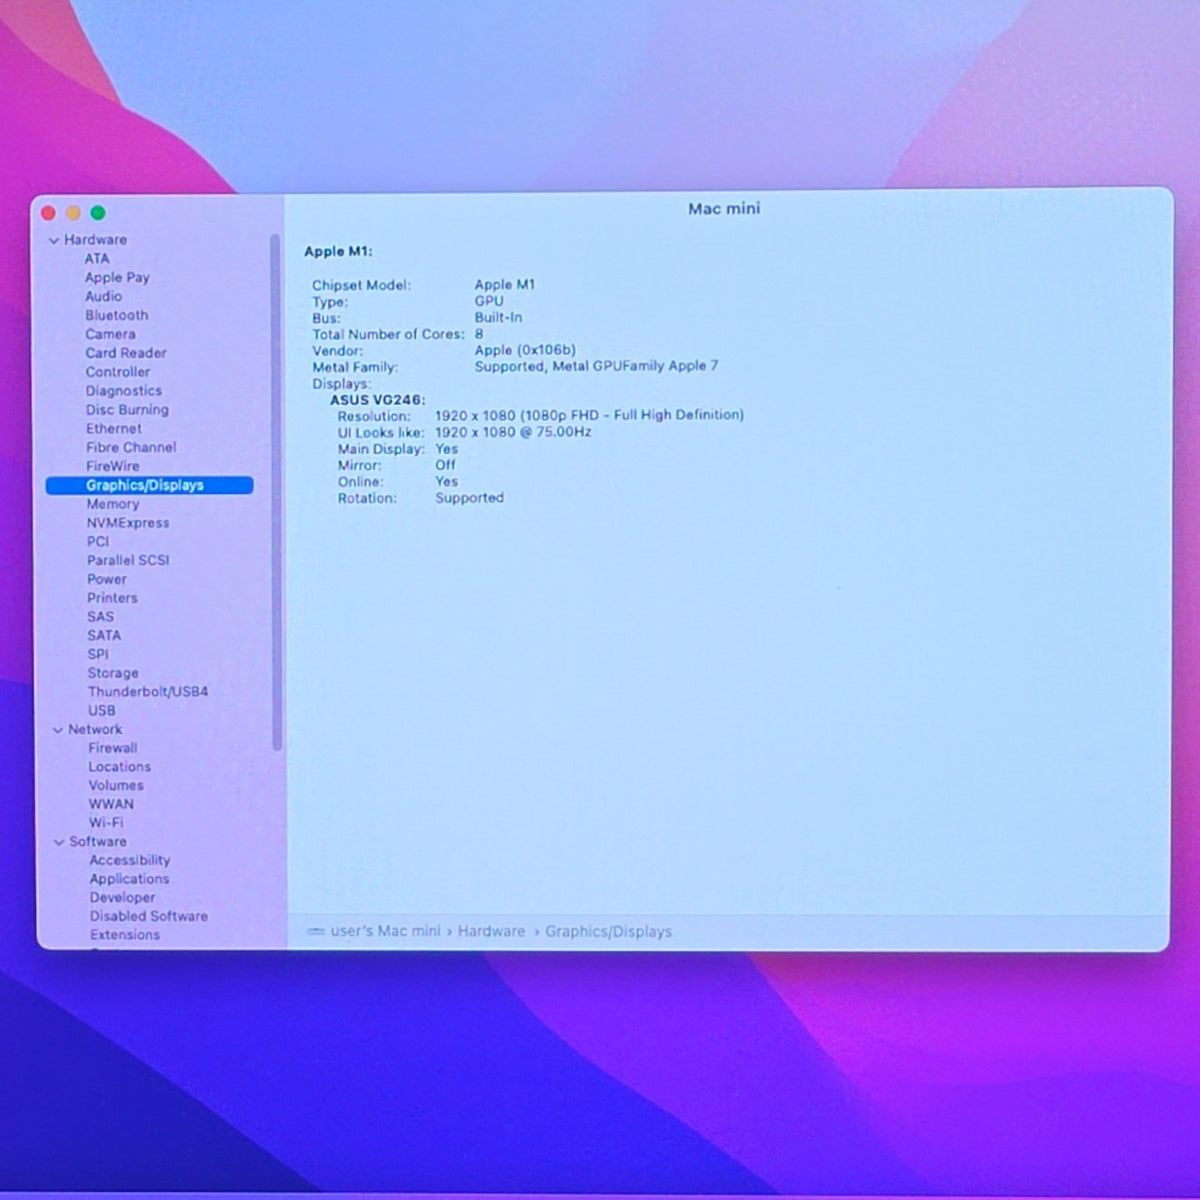Select Accessibility under Software
The height and width of the screenshot is (1200, 1200).
pos(130,860)
